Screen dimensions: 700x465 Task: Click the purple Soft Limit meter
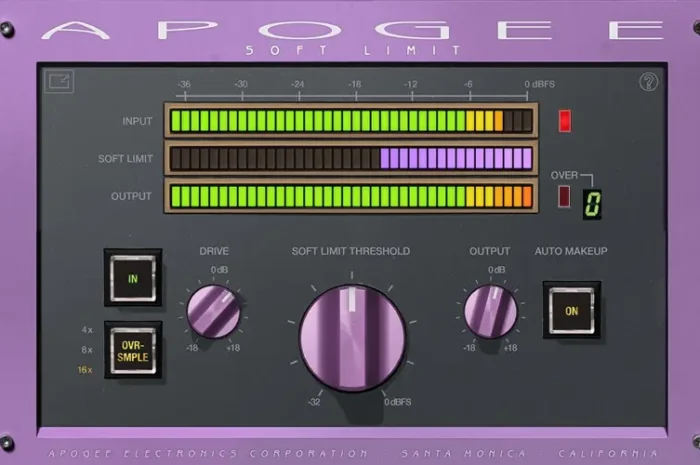click(350, 159)
